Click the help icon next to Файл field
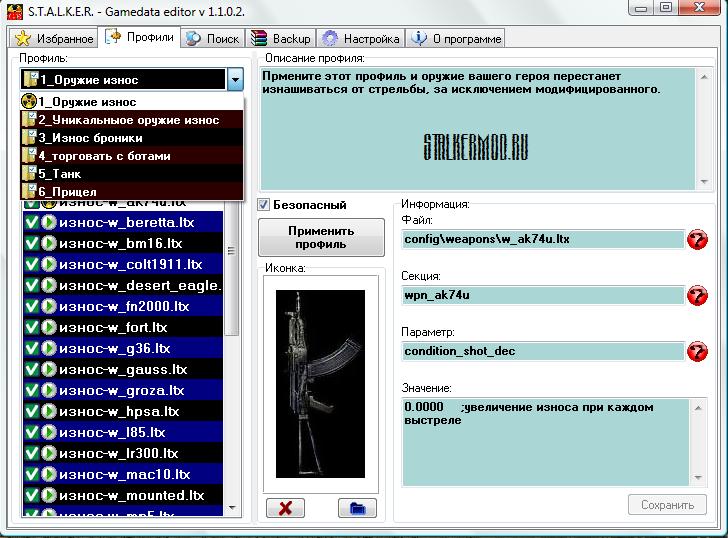728x538 pixels. point(697,240)
